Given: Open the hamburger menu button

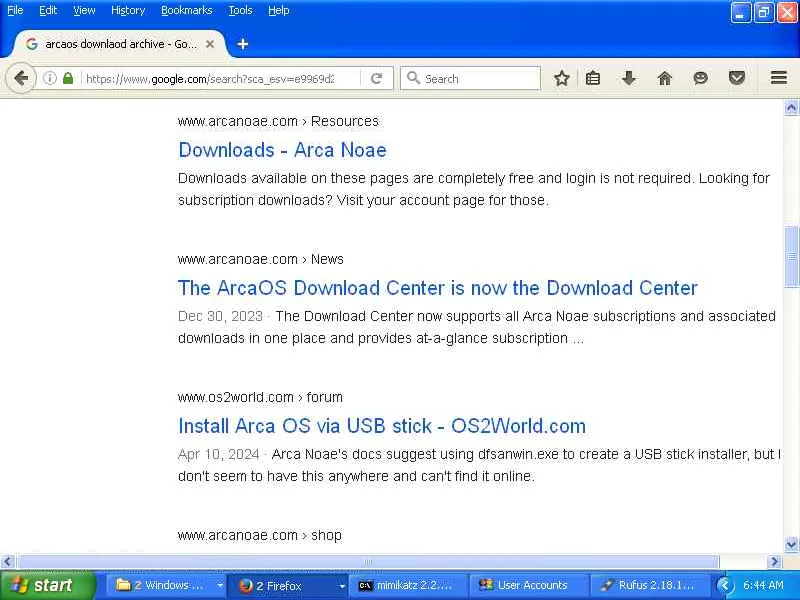Looking at the screenshot, I should point(779,78).
